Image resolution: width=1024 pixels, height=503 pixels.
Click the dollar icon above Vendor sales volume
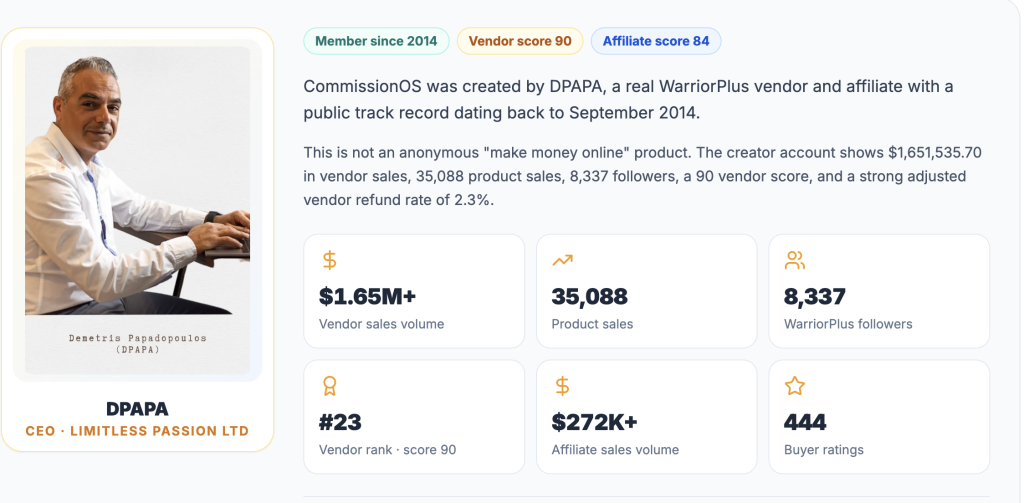(330, 261)
